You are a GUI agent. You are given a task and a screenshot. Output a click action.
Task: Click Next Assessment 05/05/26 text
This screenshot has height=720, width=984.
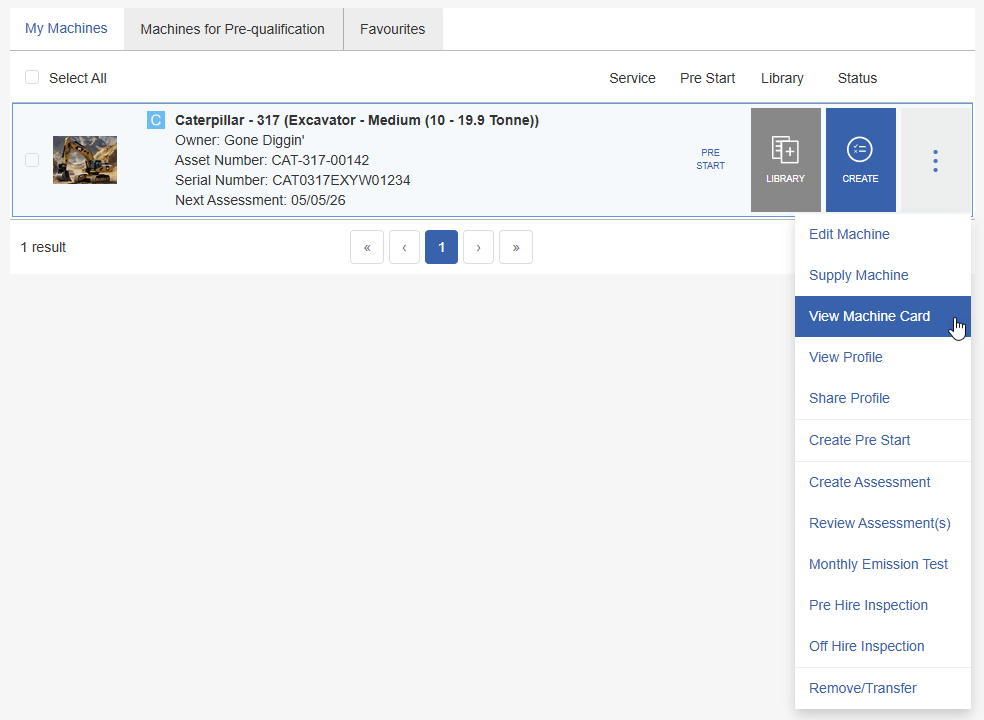pyautogui.click(x=260, y=200)
